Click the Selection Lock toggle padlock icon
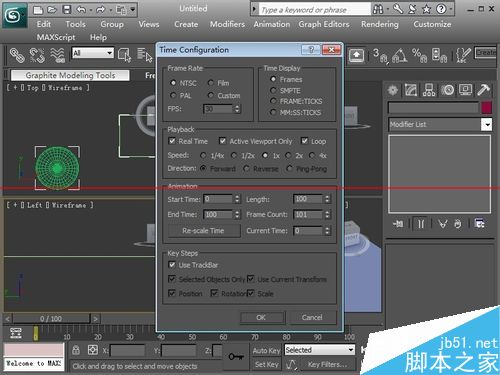Viewport: 500px width, 375px height. tap(76, 350)
